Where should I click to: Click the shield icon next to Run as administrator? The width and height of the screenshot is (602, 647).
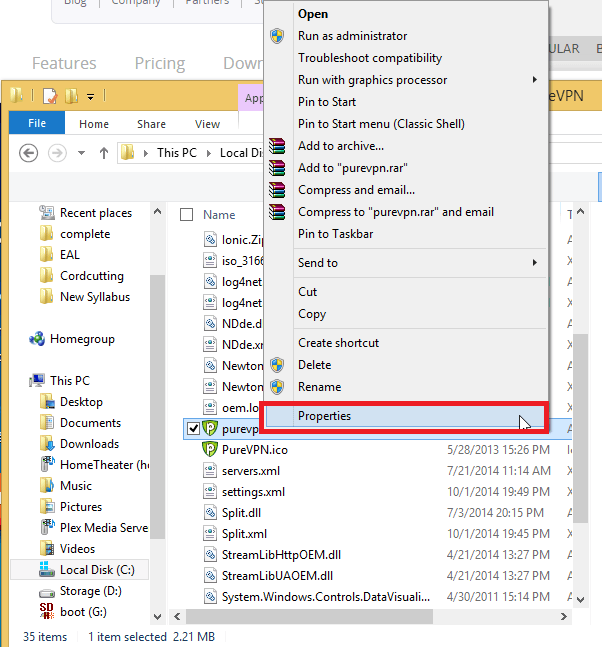pyautogui.click(x=278, y=36)
